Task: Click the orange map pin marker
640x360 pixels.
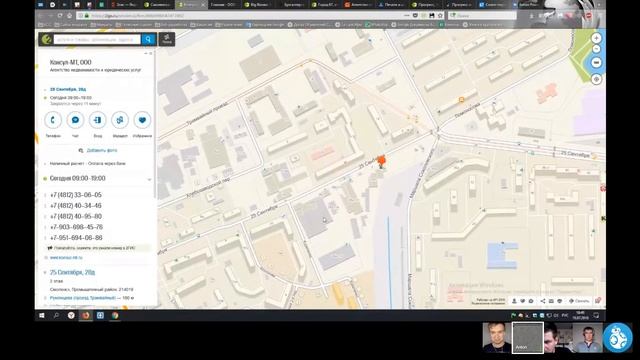Action: click(x=381, y=161)
